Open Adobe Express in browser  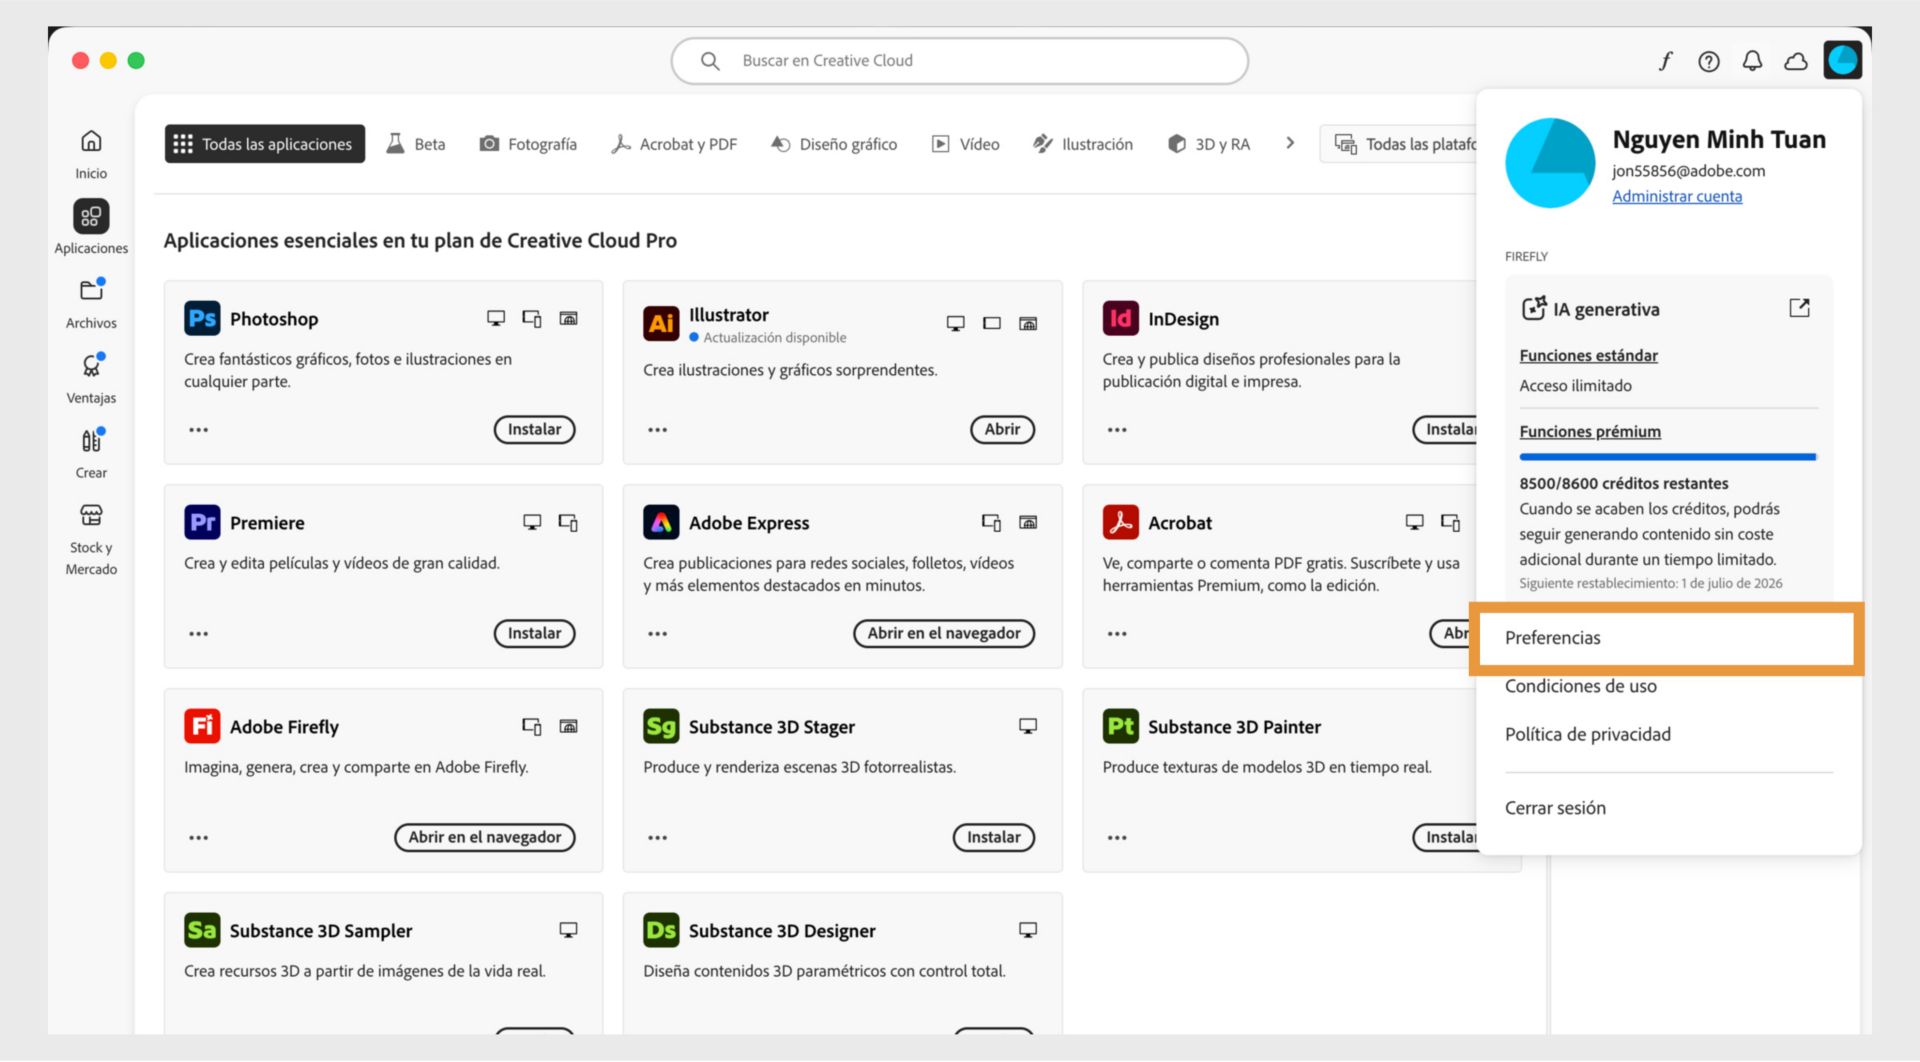point(944,633)
